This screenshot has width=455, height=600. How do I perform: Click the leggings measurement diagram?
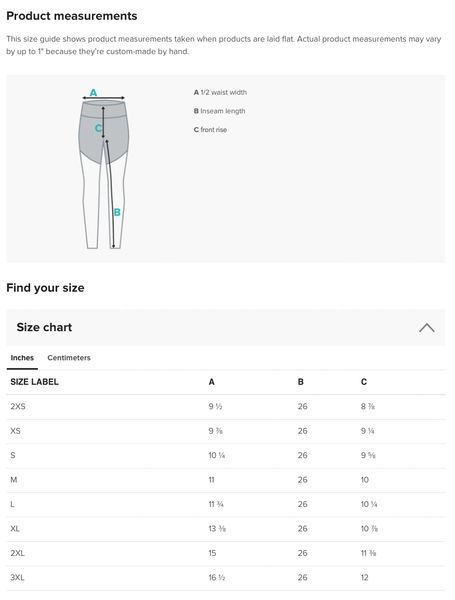[104, 169]
